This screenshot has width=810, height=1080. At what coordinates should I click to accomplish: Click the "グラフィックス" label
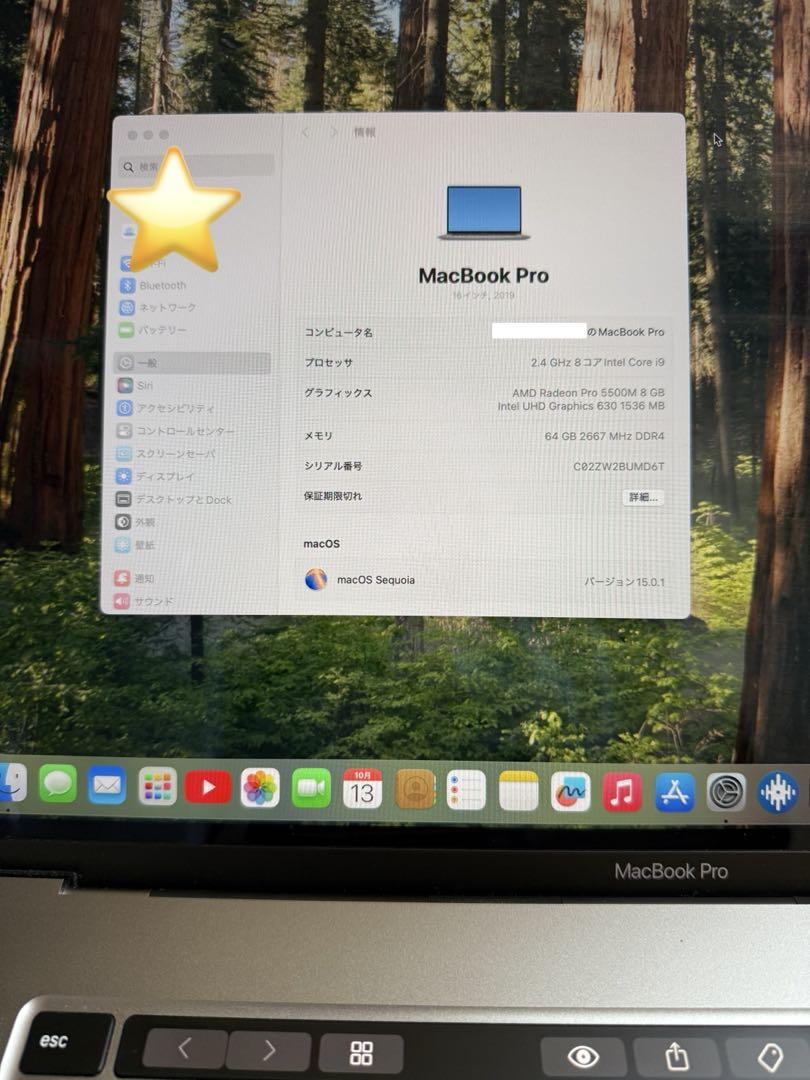338,393
